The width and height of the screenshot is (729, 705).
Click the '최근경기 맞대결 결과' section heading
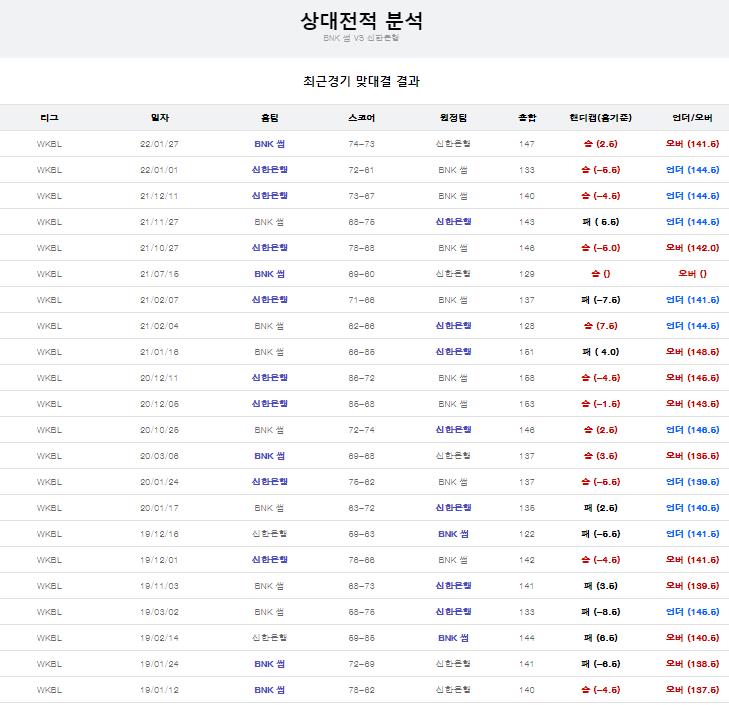[x=361, y=81]
